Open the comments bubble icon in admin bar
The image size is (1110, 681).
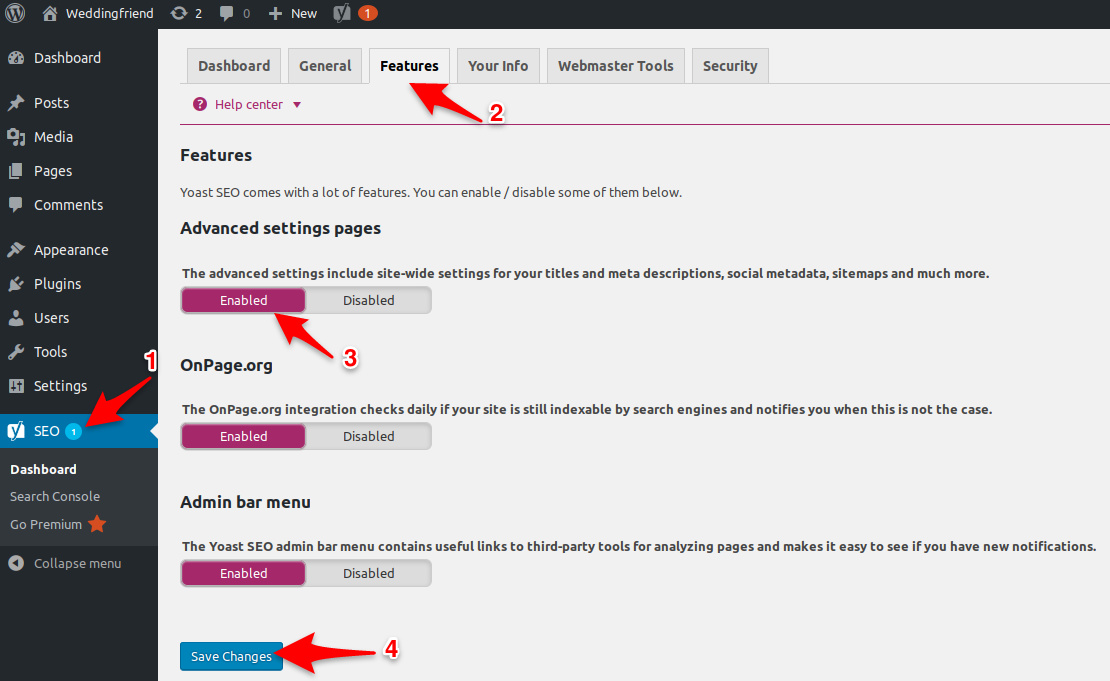(x=227, y=13)
